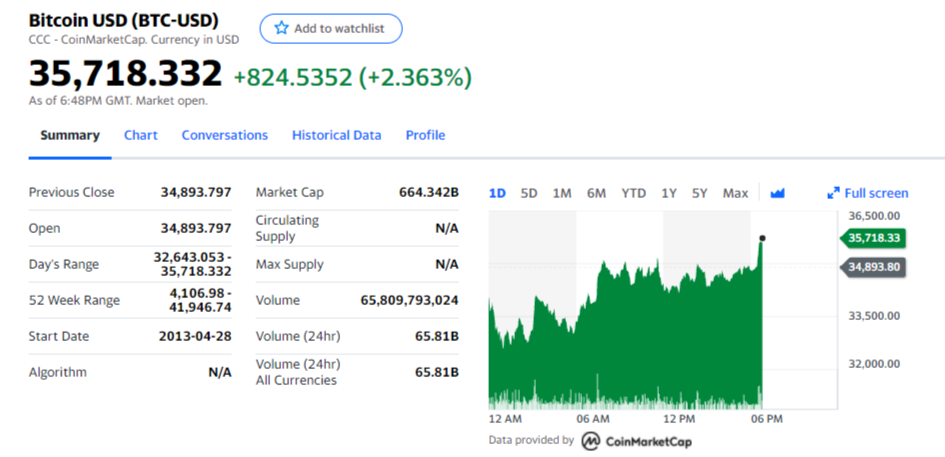This screenshot has height=457, width=945.
Task: Click the Circulating Supply label
Action: tap(287, 228)
